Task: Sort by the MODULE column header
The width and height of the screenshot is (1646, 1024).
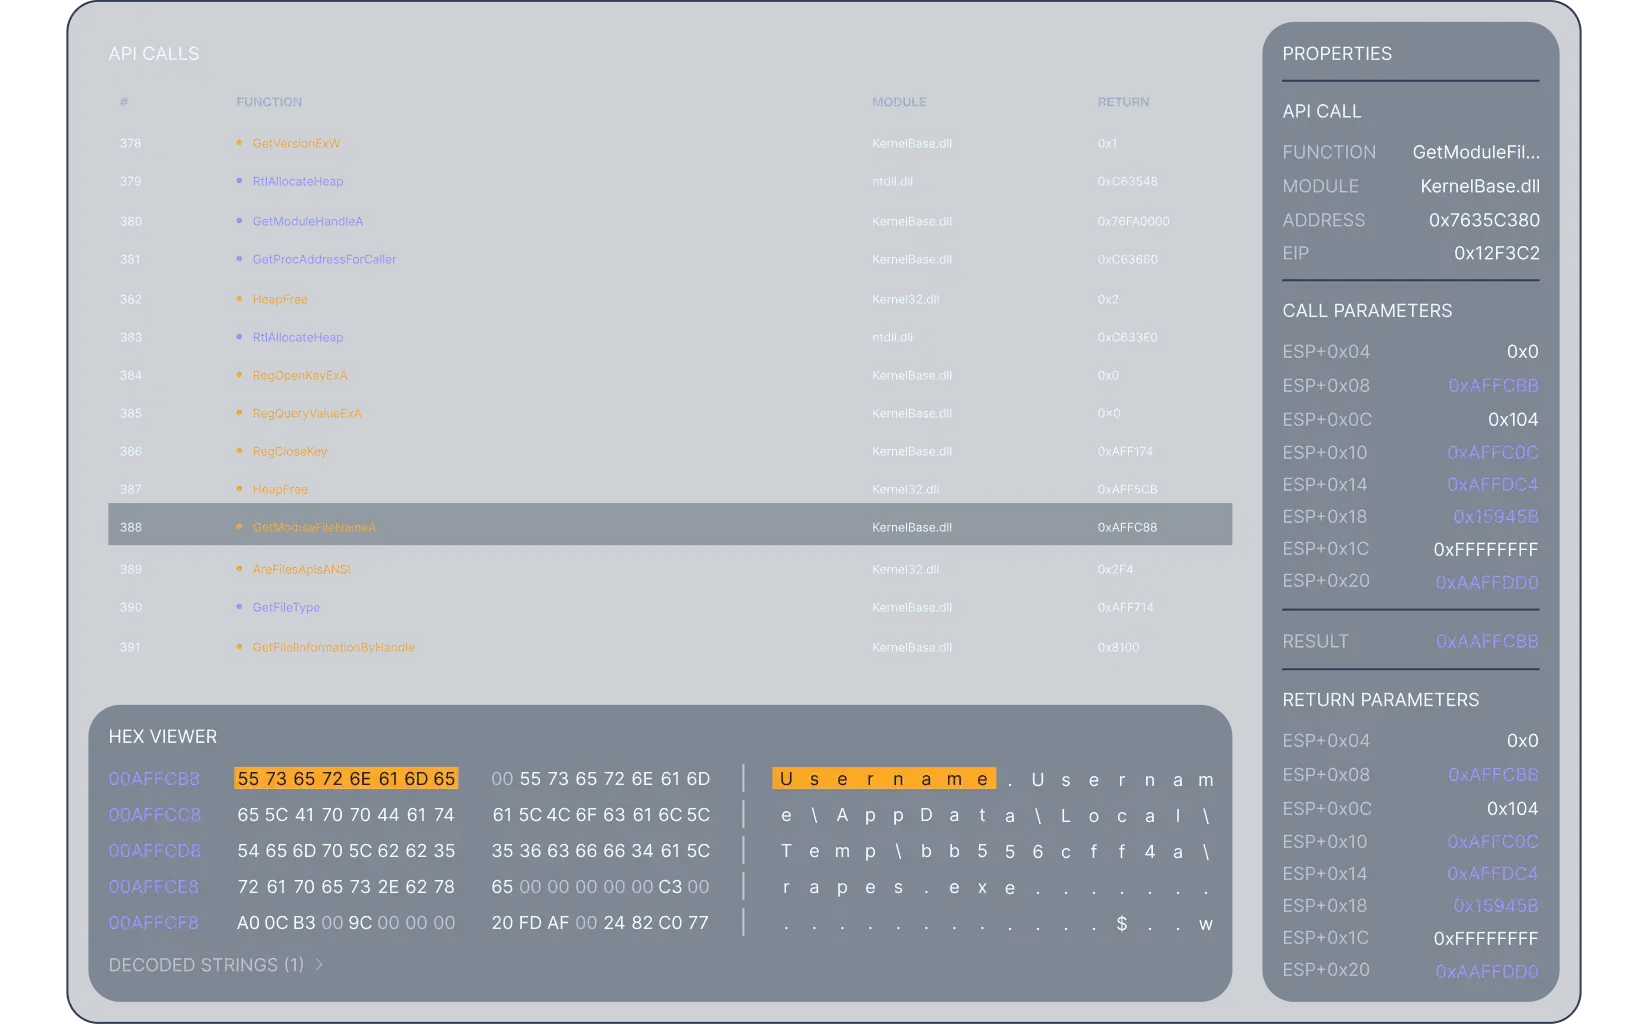Action: pyautogui.click(x=899, y=102)
